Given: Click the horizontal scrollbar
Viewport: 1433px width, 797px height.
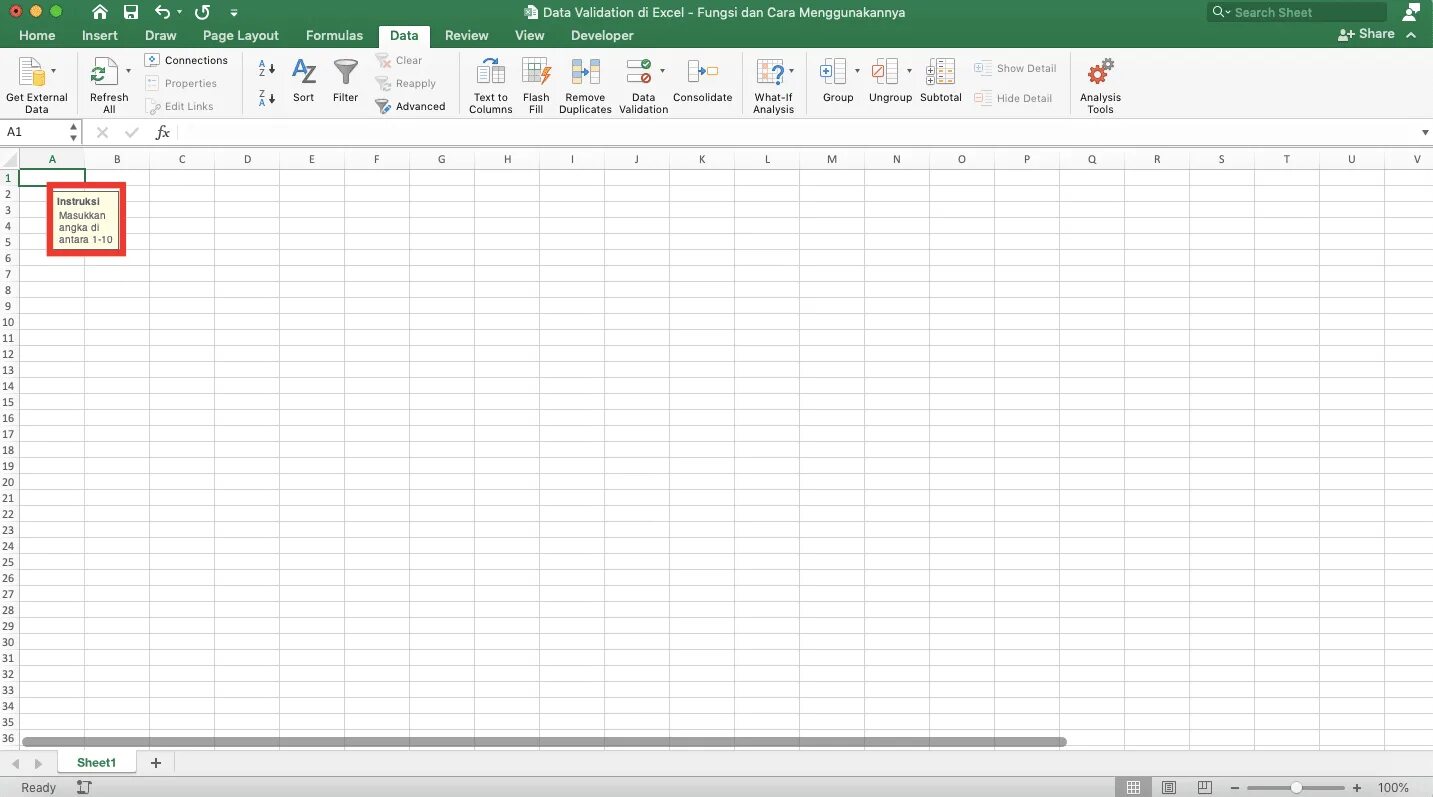Looking at the screenshot, I should 544,742.
